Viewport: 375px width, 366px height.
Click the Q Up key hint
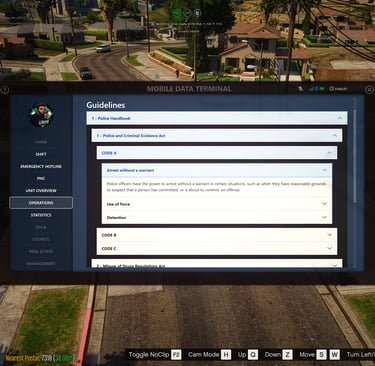253,355
